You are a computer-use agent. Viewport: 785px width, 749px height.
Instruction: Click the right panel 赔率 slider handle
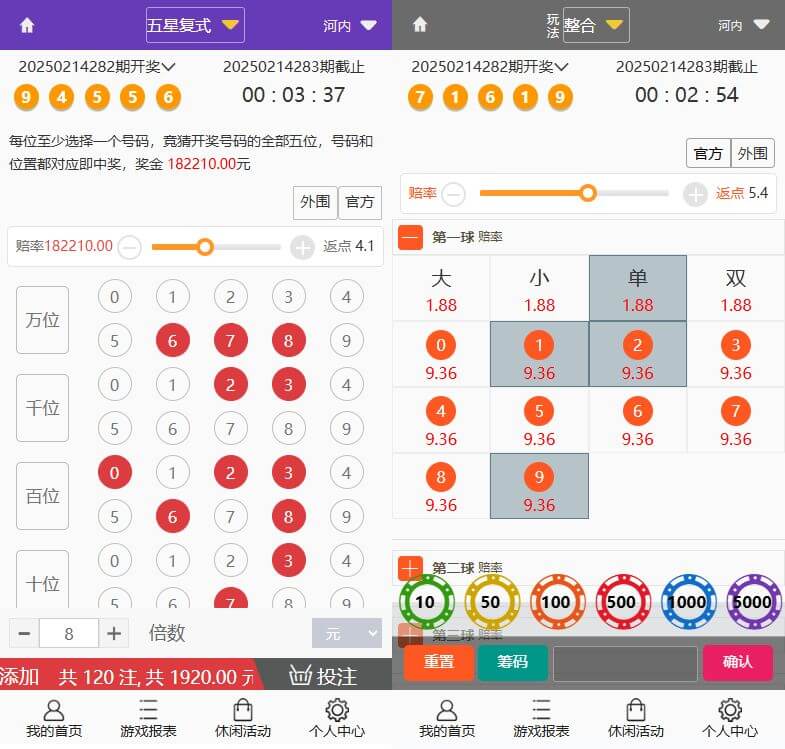click(588, 193)
